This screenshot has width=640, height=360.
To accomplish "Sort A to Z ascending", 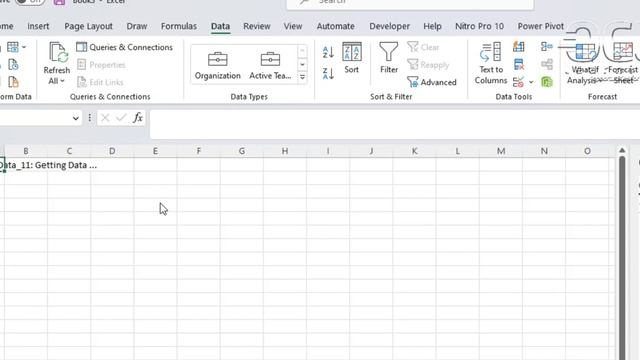I will point(328,52).
